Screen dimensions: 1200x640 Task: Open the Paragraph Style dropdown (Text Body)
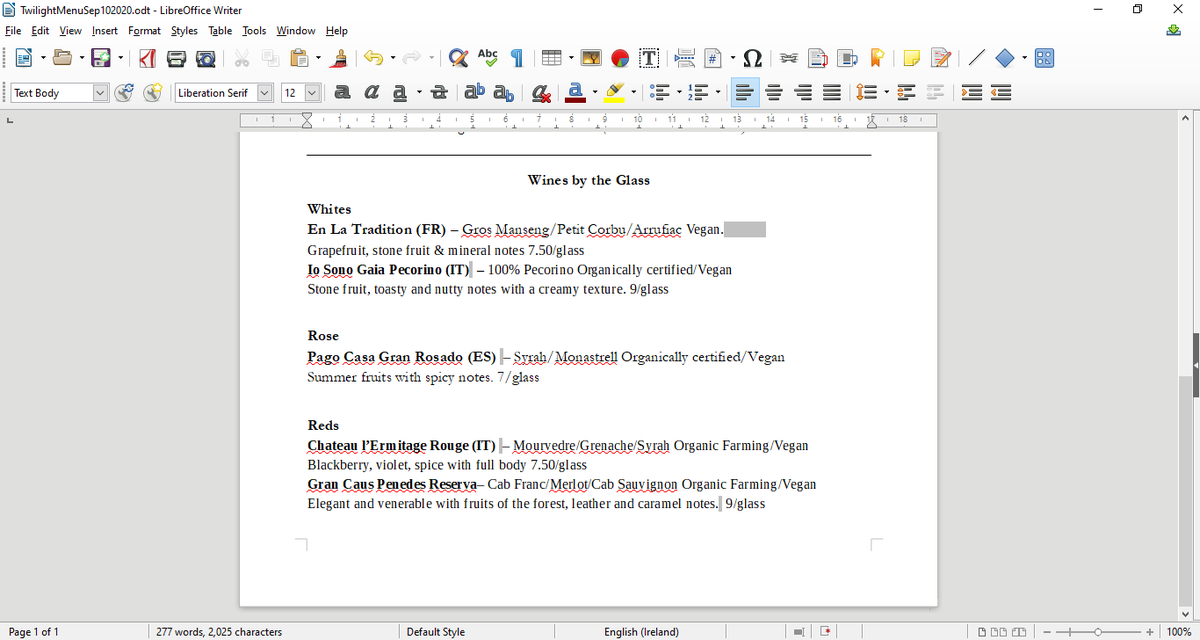click(100, 93)
